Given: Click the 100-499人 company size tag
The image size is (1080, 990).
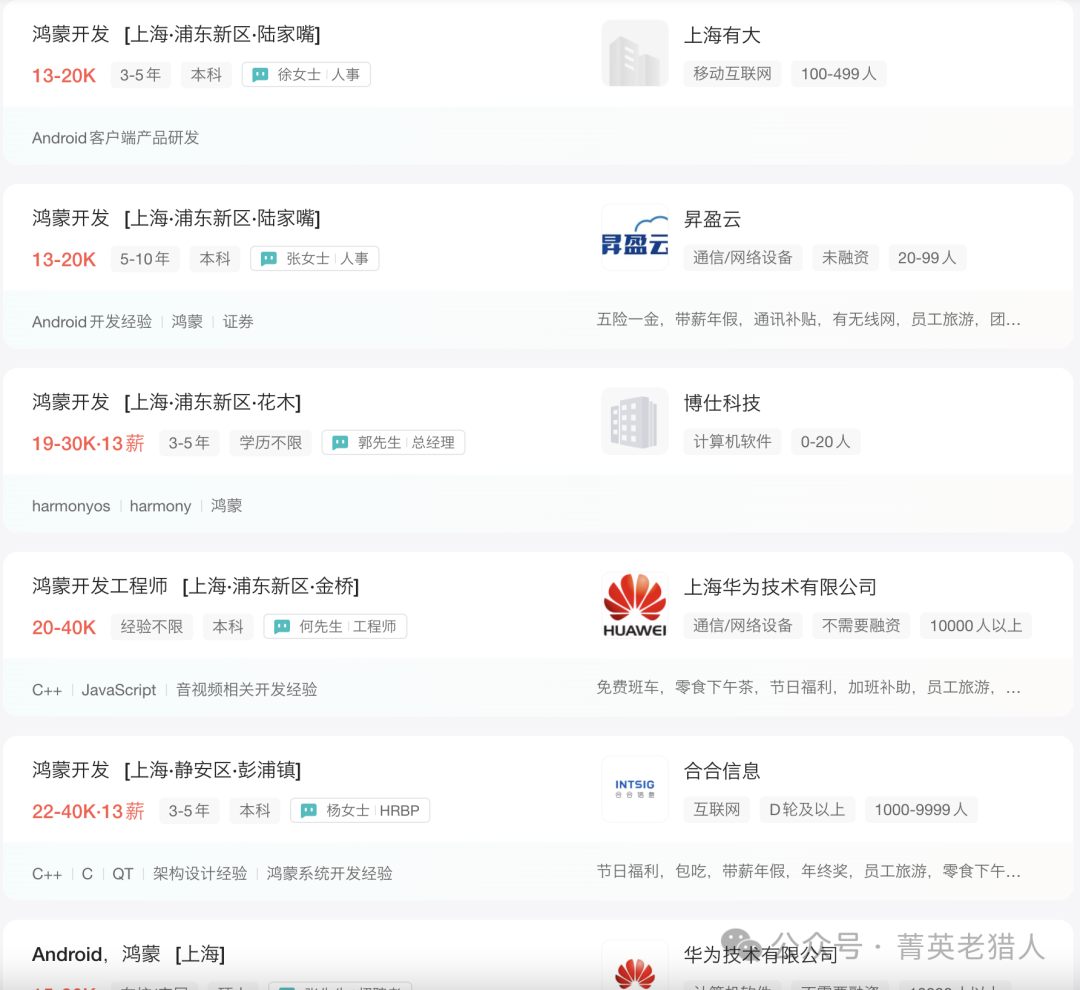Looking at the screenshot, I should [x=838, y=74].
